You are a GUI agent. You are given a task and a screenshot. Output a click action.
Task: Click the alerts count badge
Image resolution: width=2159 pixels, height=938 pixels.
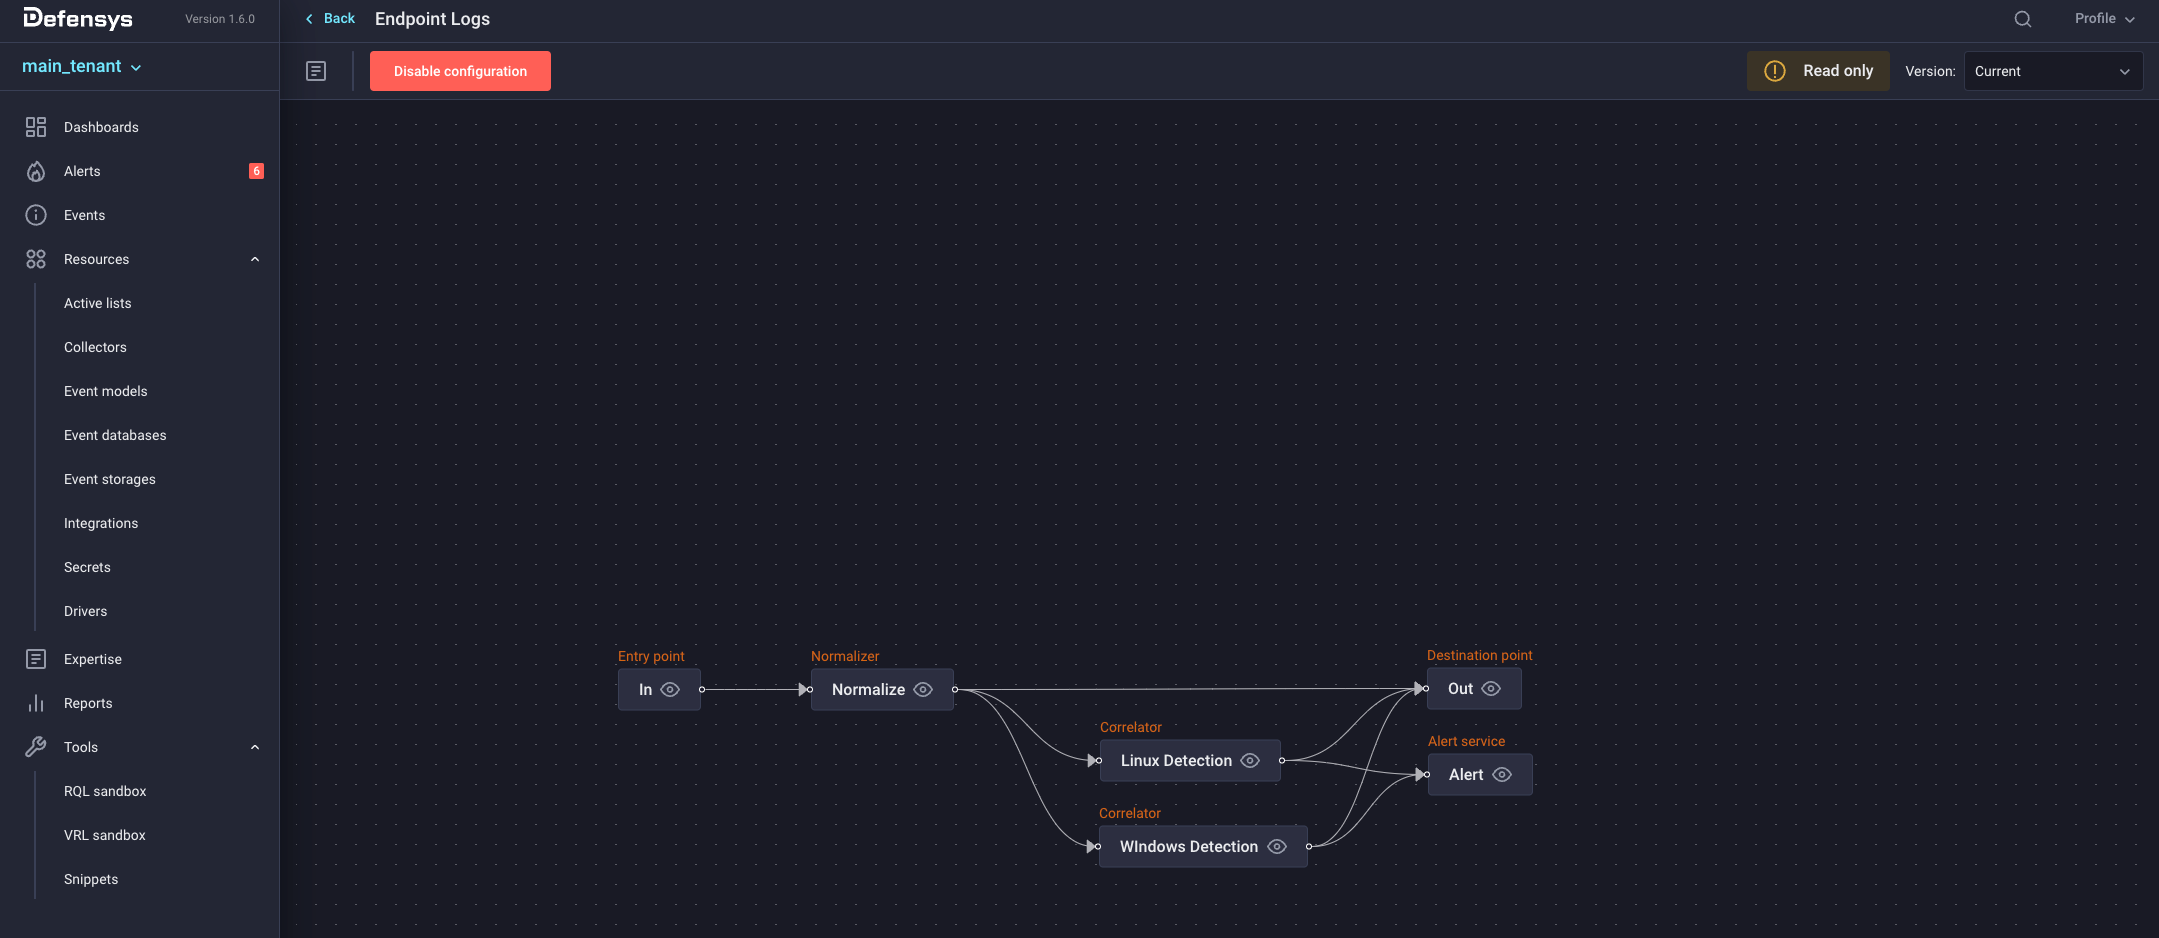pos(256,171)
